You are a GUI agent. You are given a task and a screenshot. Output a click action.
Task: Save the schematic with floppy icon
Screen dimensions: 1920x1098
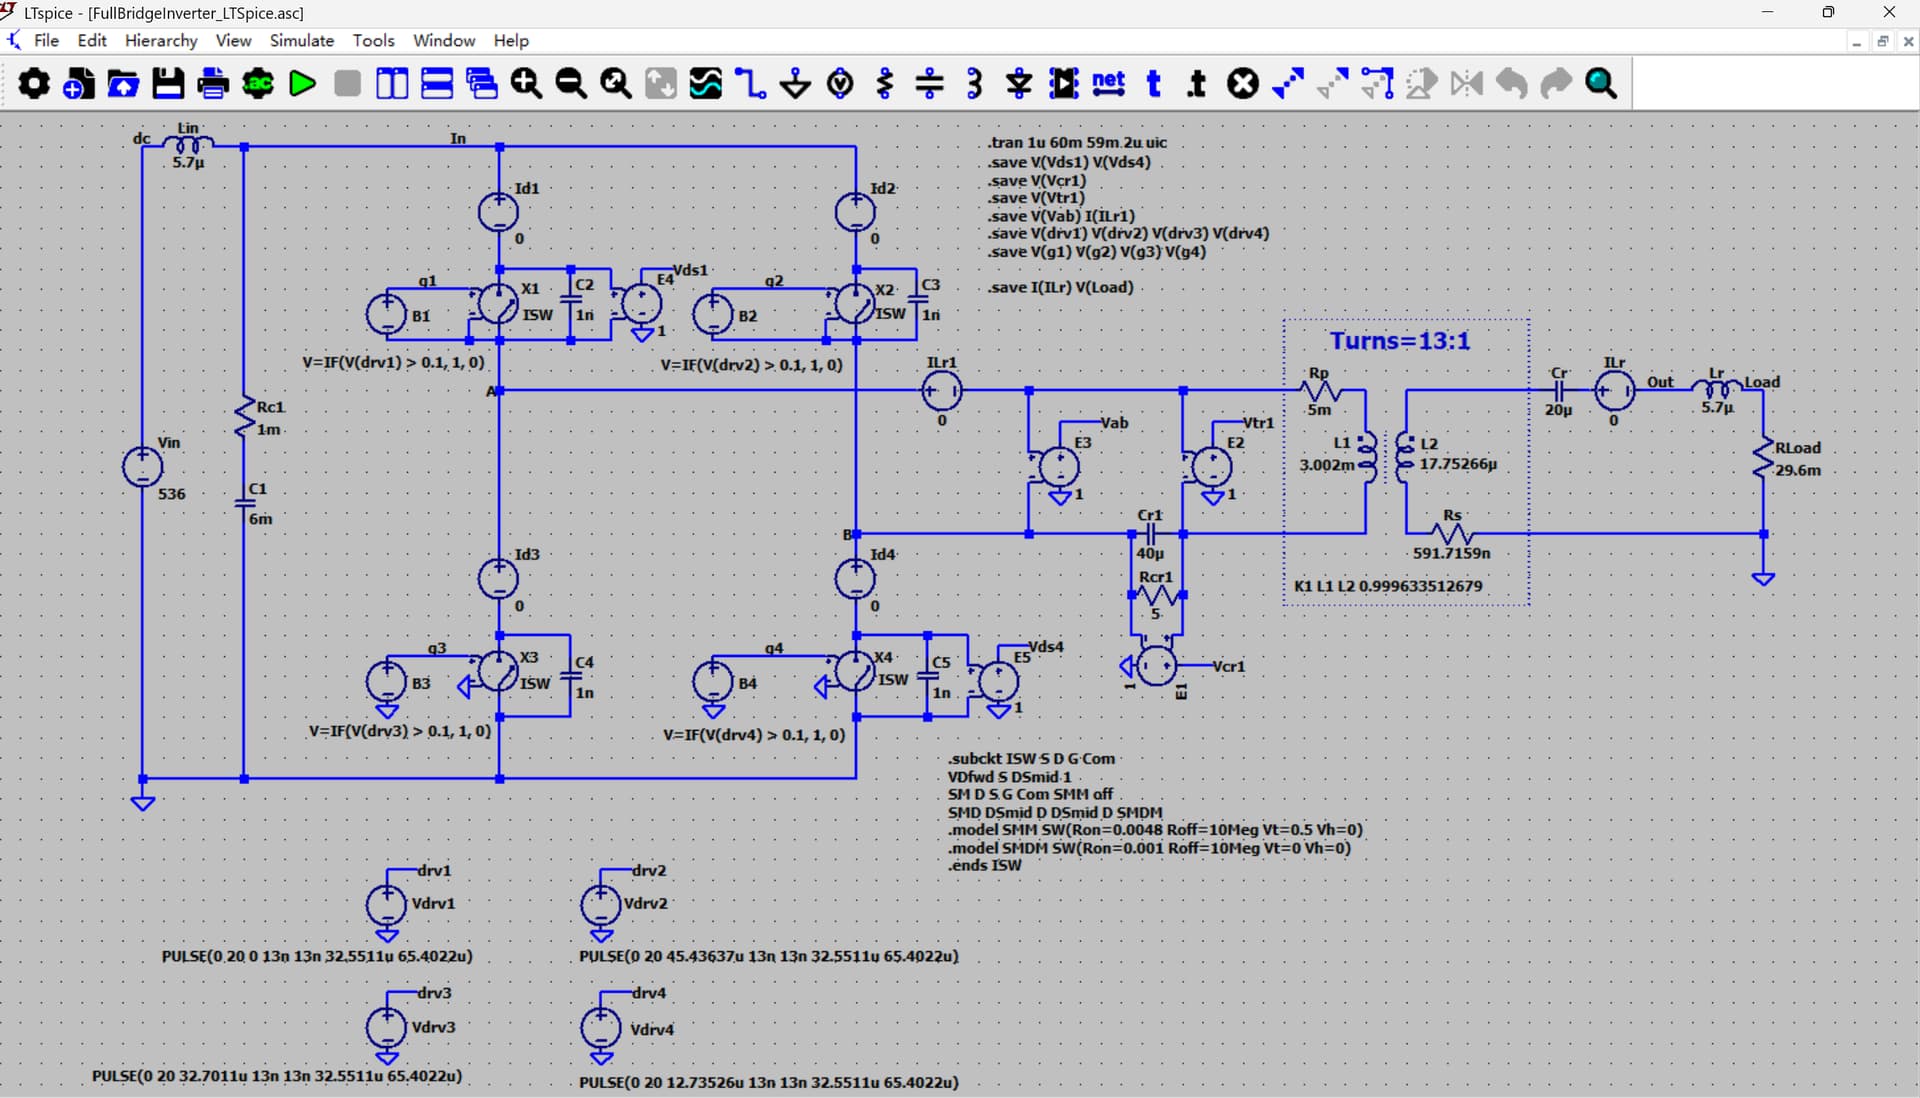click(168, 84)
